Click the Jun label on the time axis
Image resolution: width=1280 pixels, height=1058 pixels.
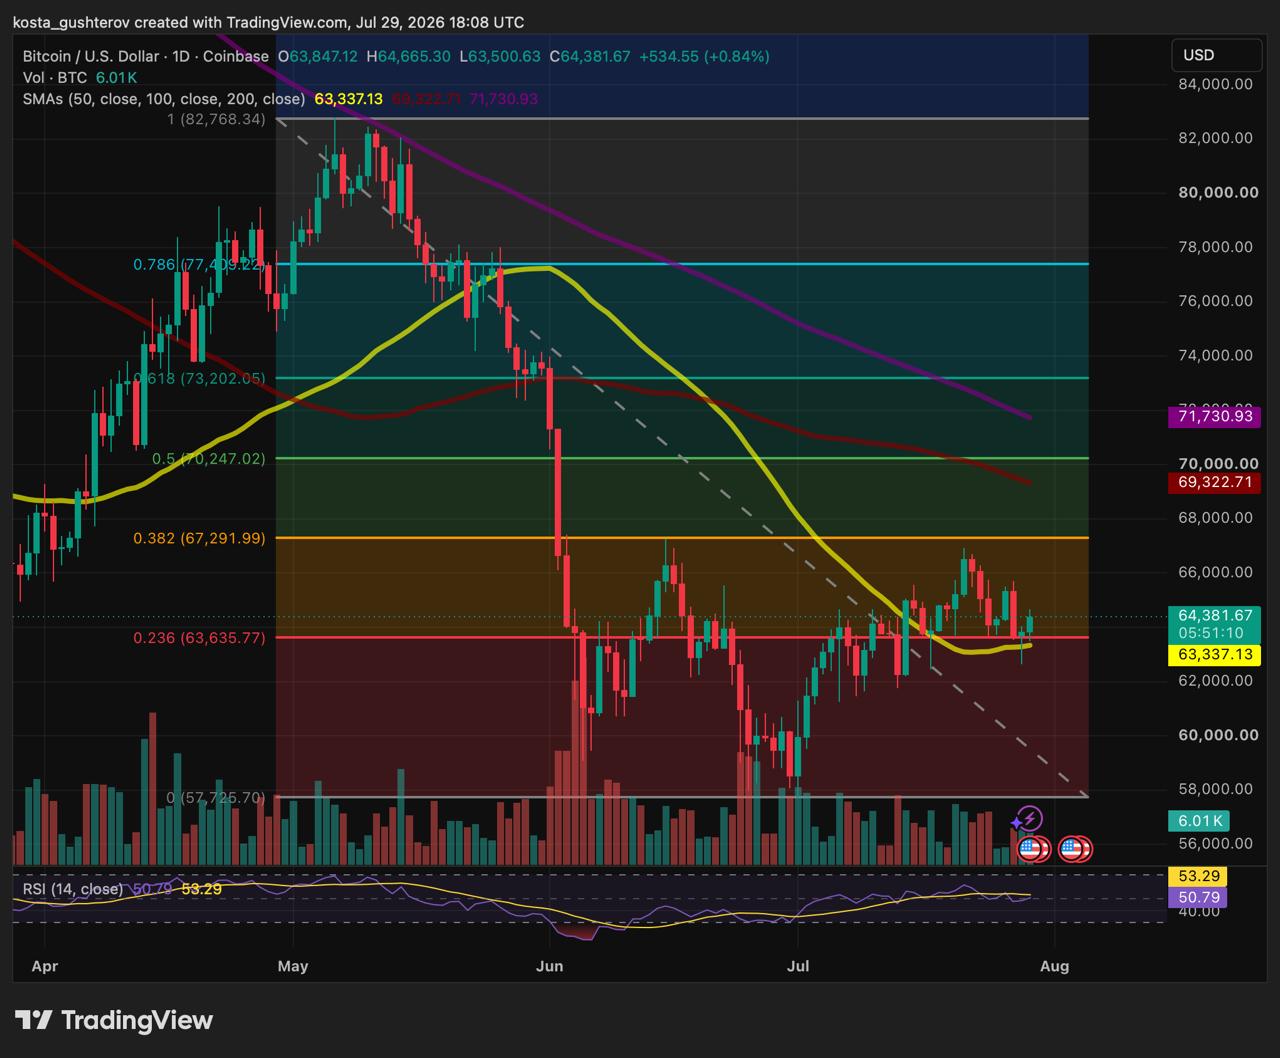pos(549,966)
